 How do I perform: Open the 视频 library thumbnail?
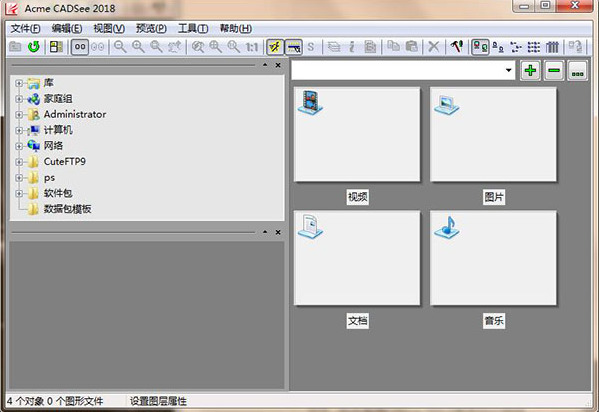357,135
